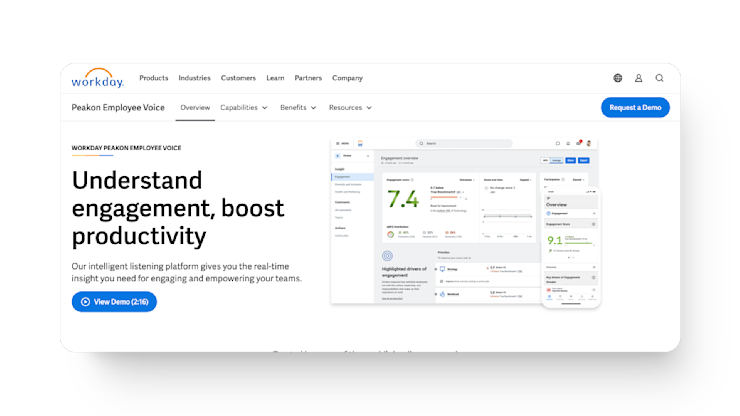This screenshot has width=740, height=416.
Task: Expand the Resources dropdown
Action: pyautogui.click(x=350, y=108)
